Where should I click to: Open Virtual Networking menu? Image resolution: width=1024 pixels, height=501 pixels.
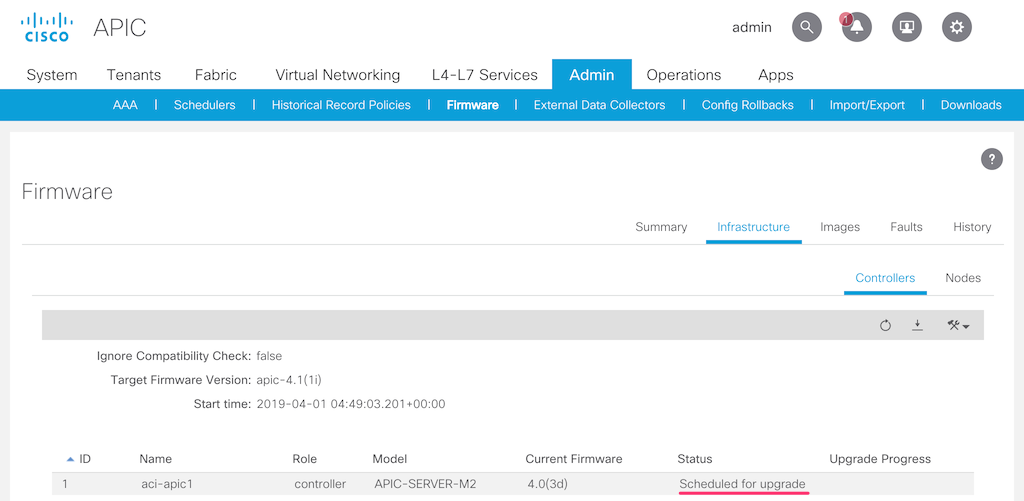[x=338, y=74]
